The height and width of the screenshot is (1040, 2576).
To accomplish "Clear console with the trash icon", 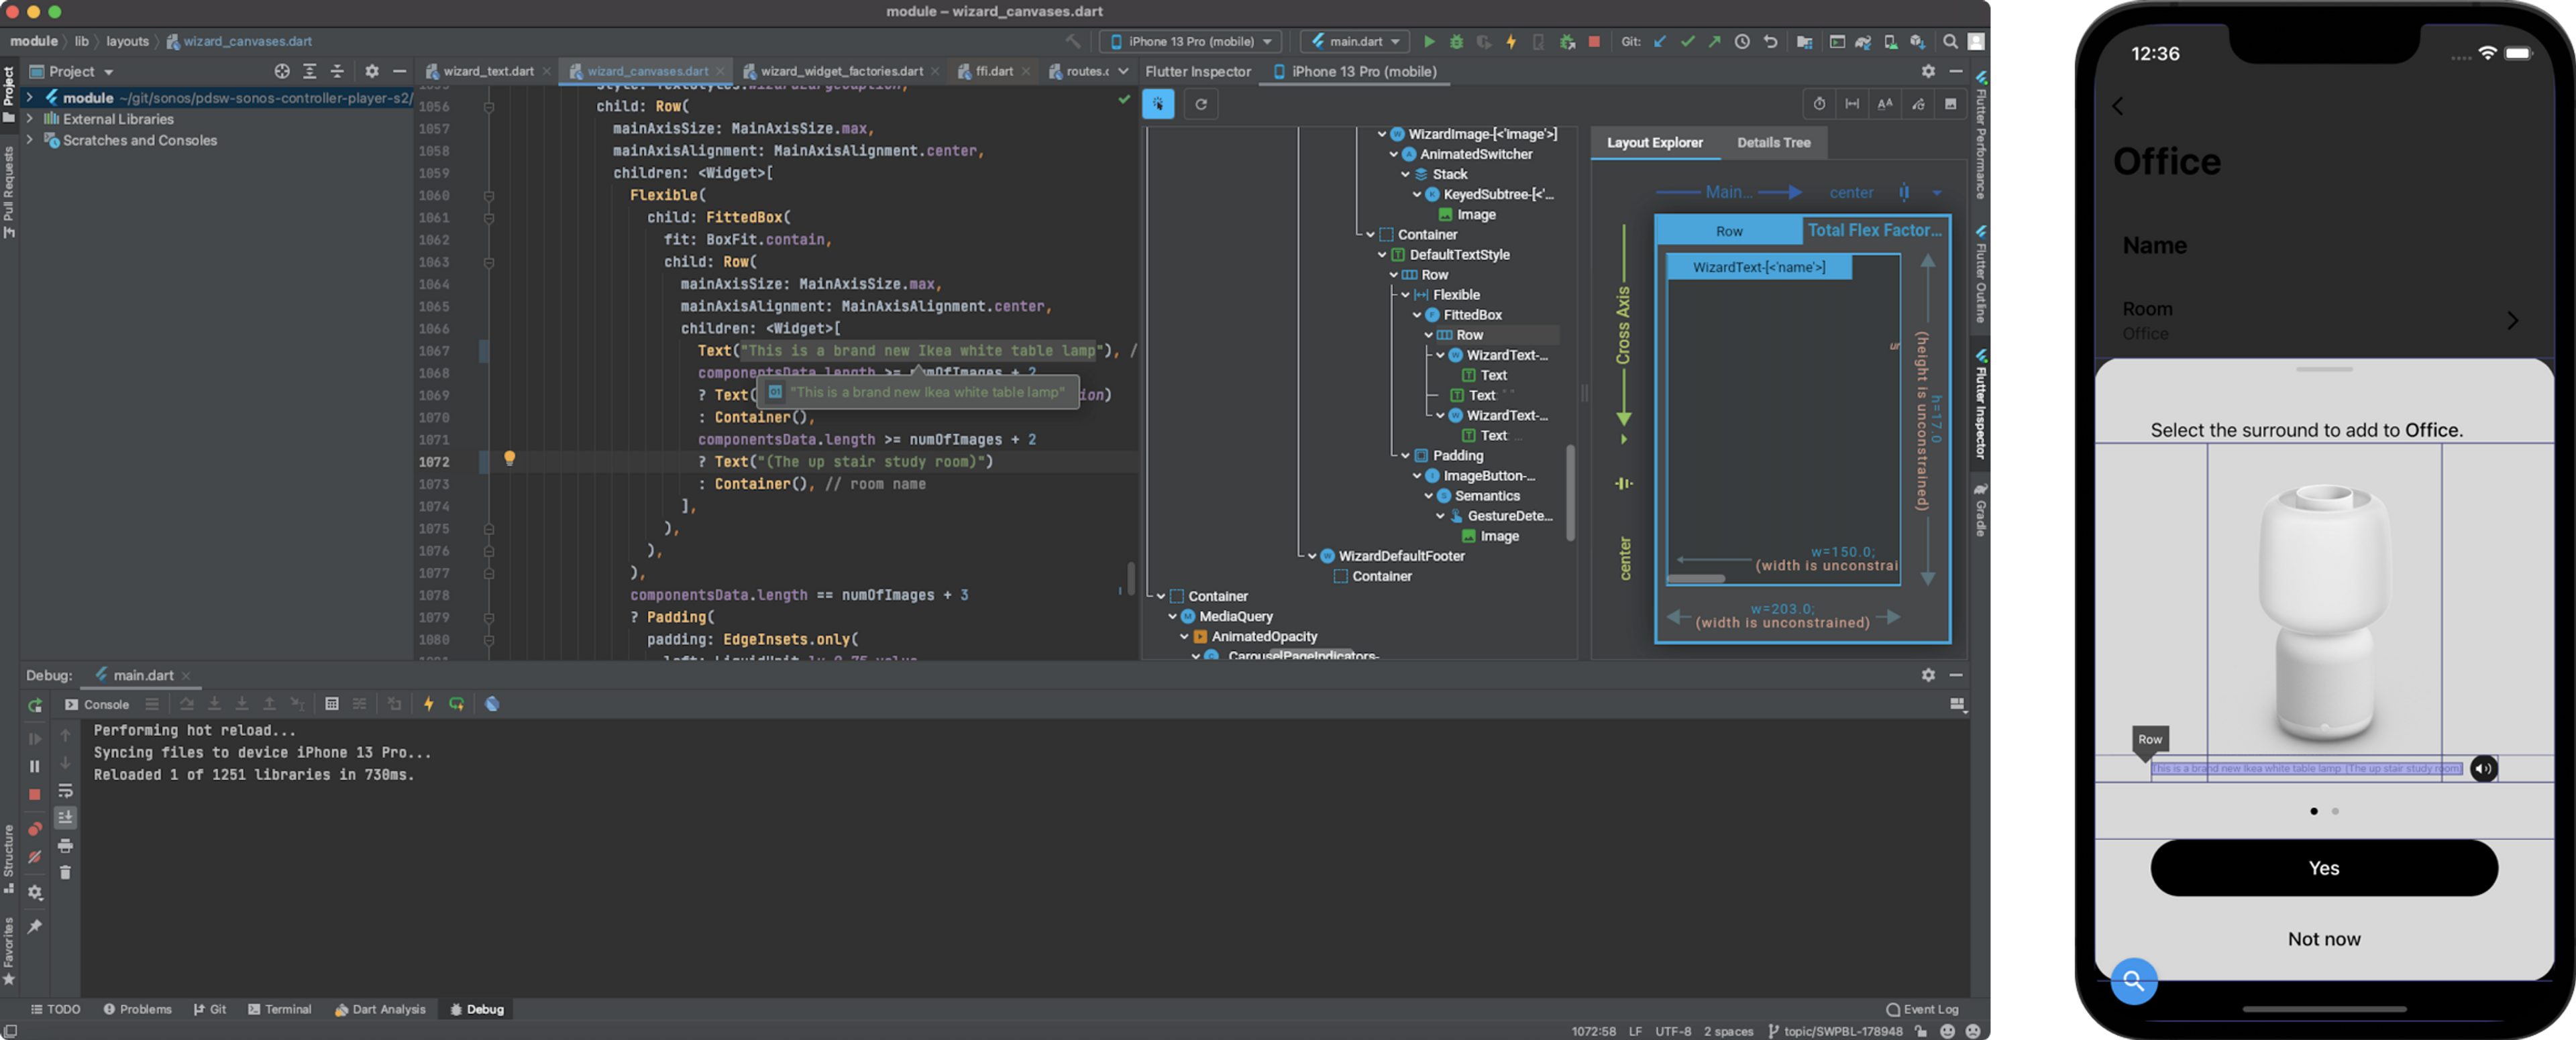I will pyautogui.click(x=65, y=872).
